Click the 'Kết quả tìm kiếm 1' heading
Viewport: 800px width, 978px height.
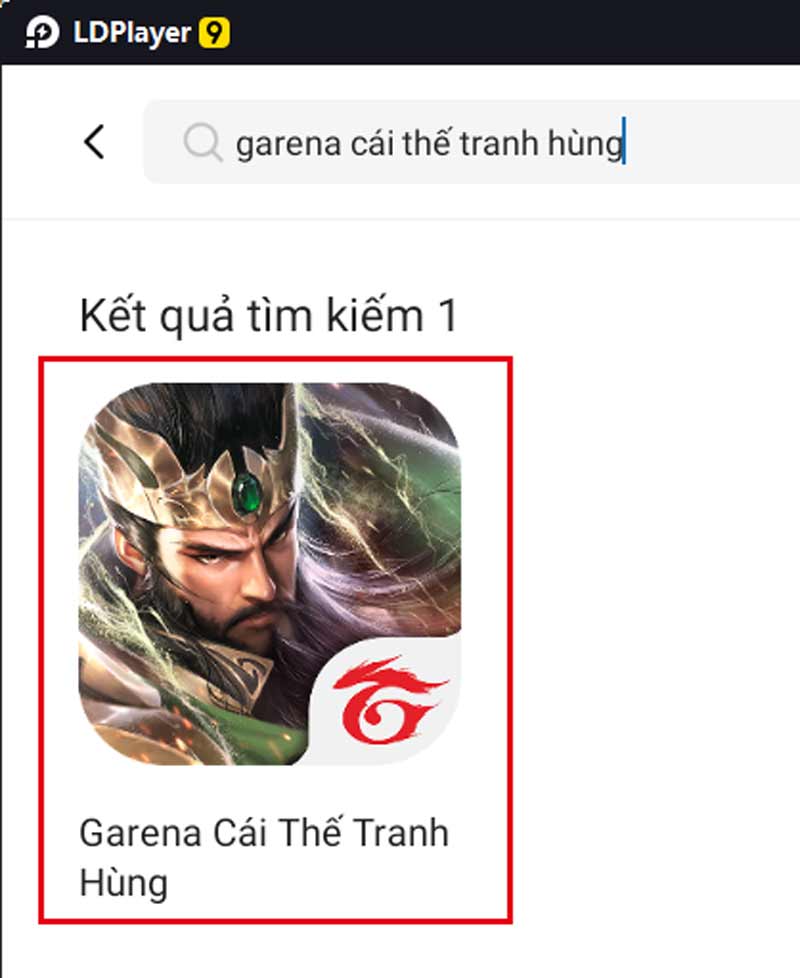[269, 315]
